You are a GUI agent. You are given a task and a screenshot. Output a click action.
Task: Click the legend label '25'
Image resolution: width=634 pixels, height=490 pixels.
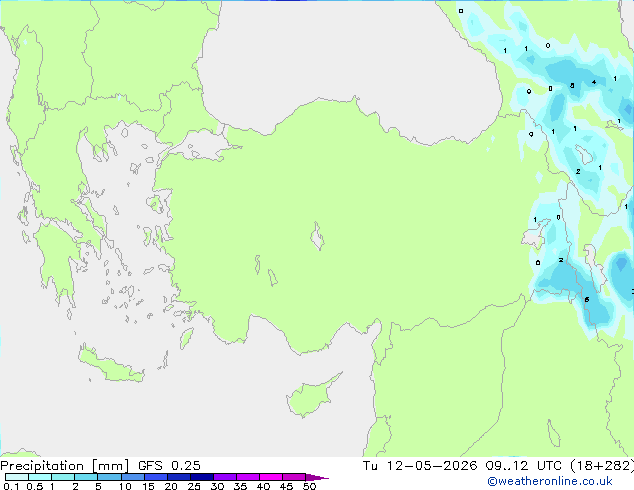pos(194,486)
